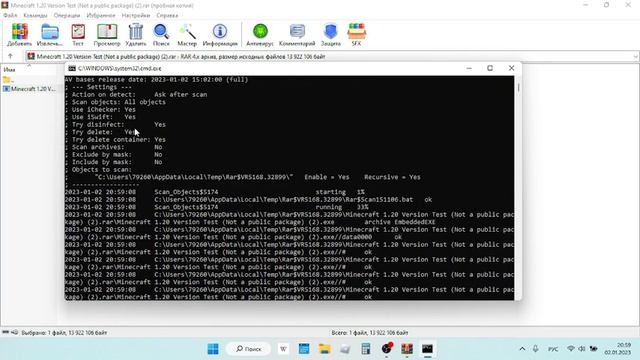Click the microphone tray icon
This screenshot has width=640, height=360.
[536, 349]
